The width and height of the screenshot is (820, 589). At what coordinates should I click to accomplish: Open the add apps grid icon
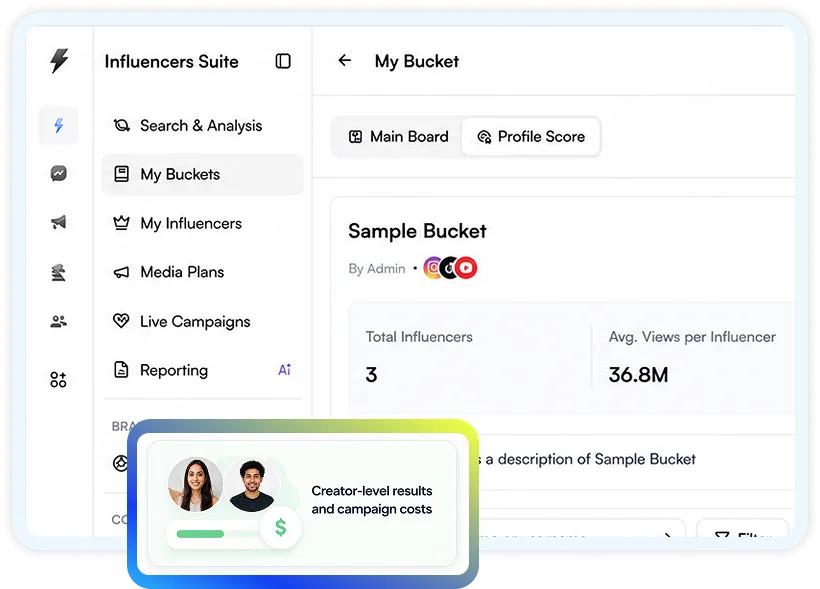click(x=59, y=379)
